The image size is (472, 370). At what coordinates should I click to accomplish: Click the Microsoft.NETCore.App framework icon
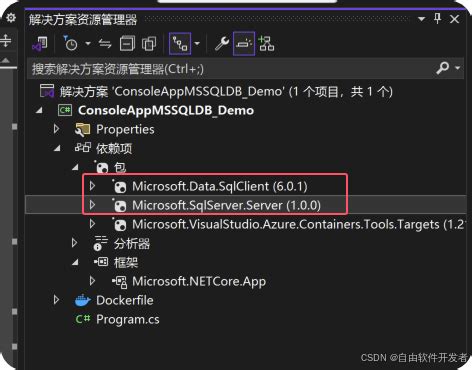pyautogui.click(x=119, y=282)
